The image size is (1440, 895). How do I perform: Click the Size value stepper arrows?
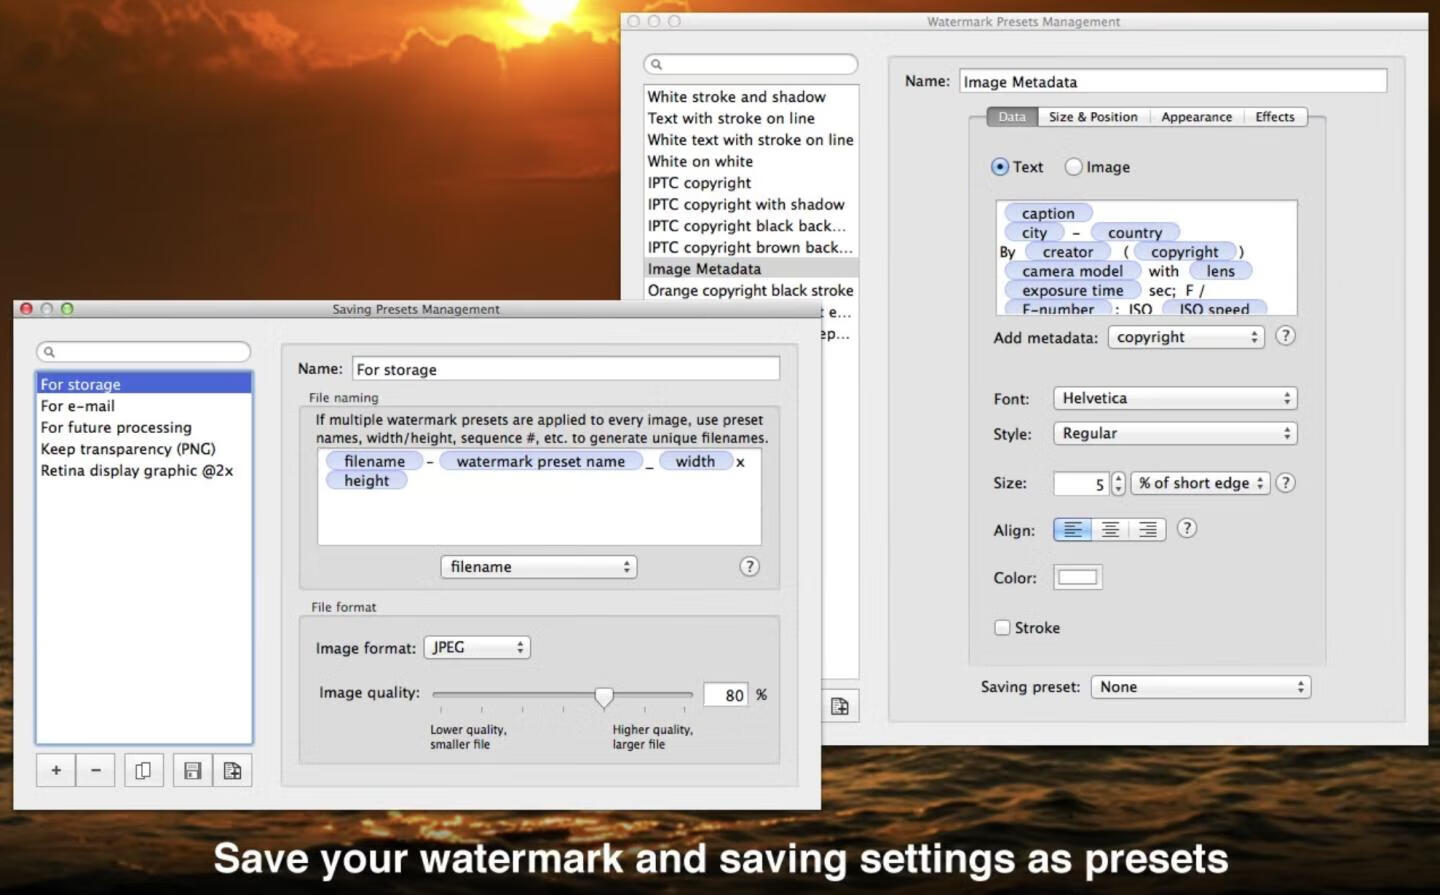click(x=1118, y=483)
